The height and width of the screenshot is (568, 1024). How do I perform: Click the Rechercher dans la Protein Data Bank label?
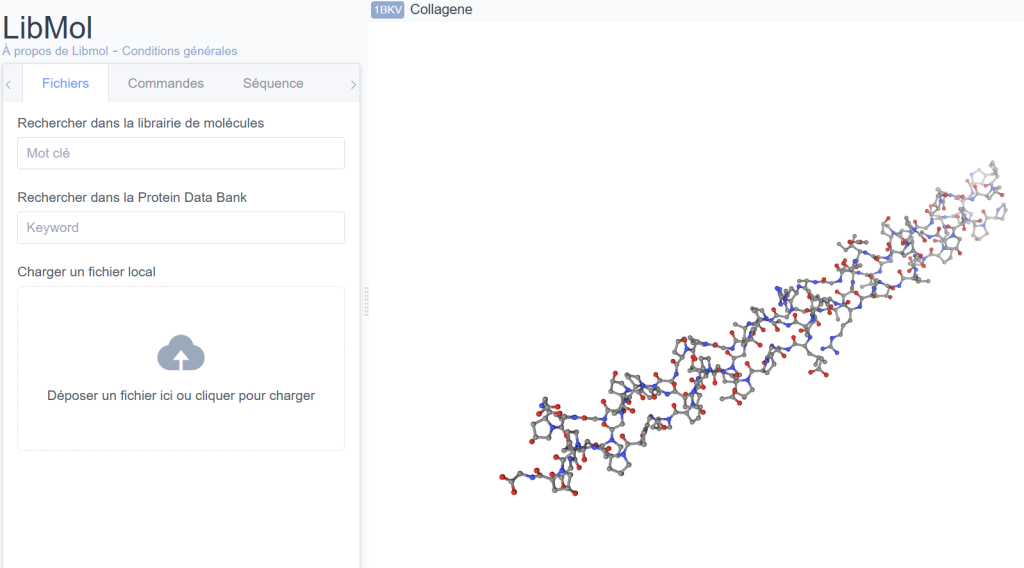pyautogui.click(x=132, y=197)
